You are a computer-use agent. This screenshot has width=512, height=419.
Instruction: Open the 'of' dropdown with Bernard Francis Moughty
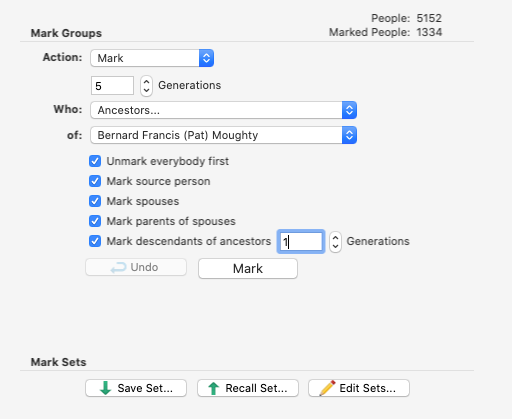tap(223, 135)
